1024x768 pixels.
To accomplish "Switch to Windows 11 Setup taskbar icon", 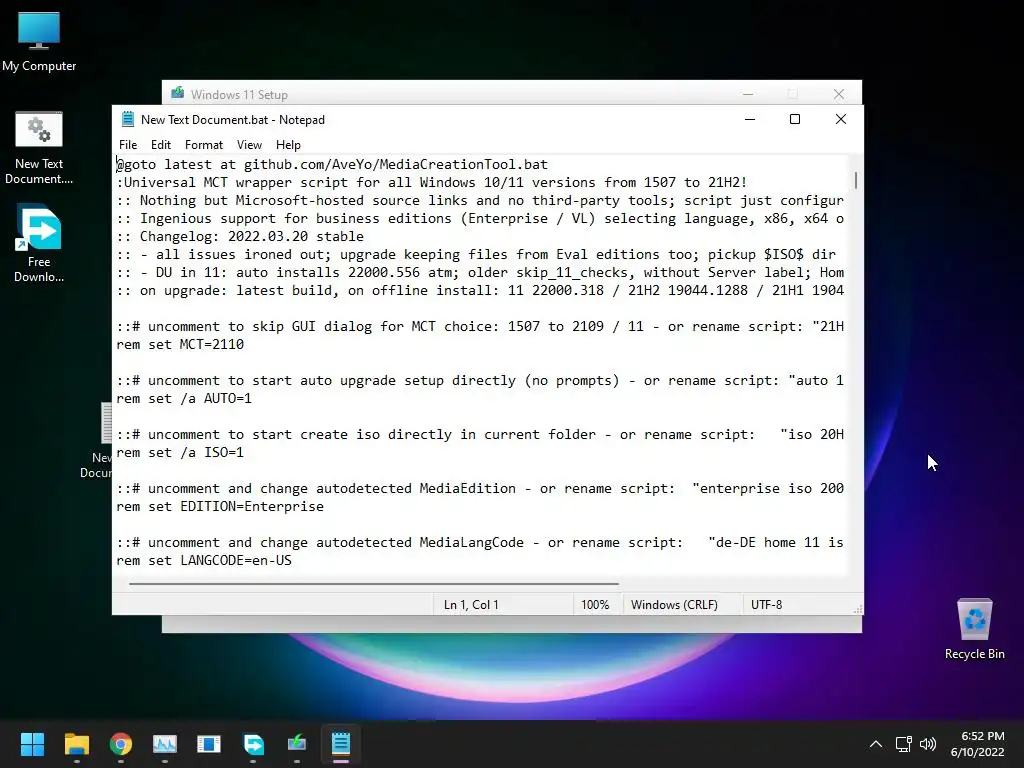I will pos(297,744).
